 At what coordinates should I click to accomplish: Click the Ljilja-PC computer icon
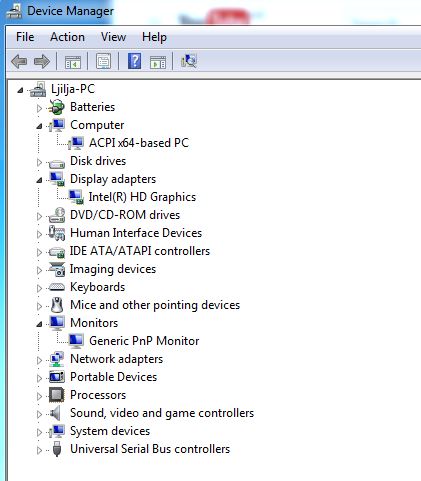pyautogui.click(x=38, y=89)
